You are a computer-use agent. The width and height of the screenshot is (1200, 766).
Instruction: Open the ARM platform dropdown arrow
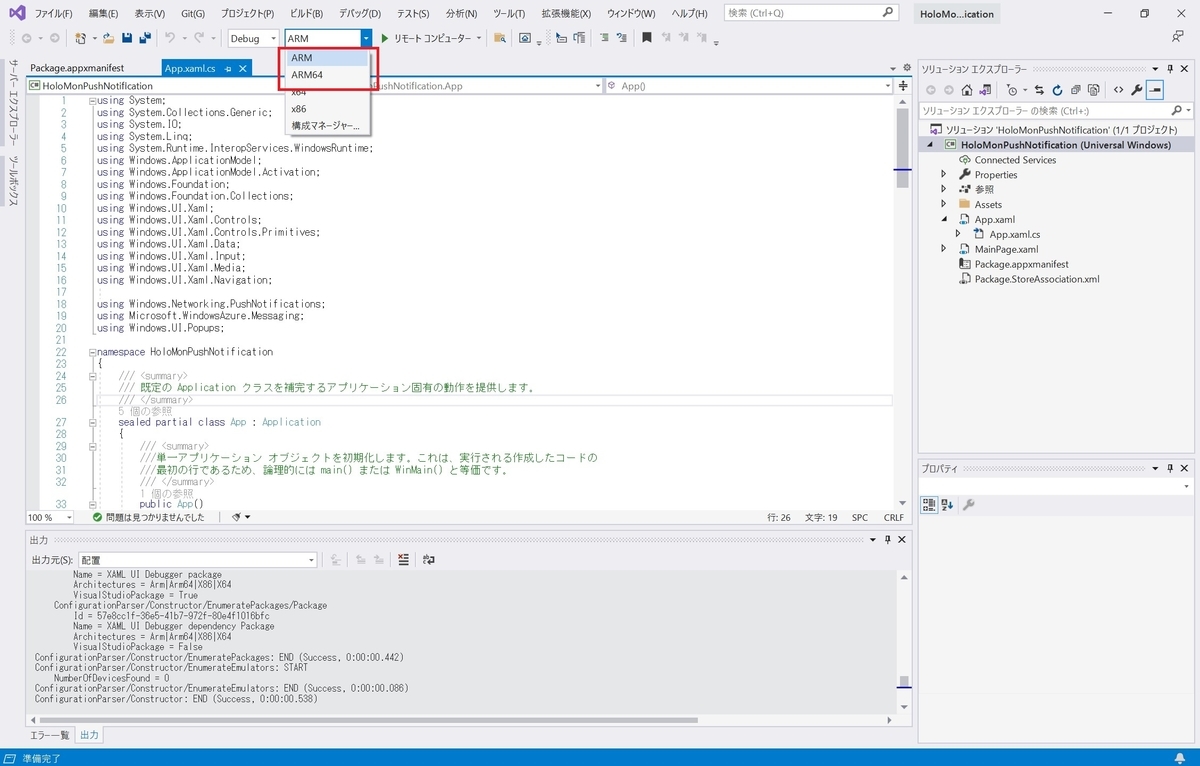(x=366, y=38)
